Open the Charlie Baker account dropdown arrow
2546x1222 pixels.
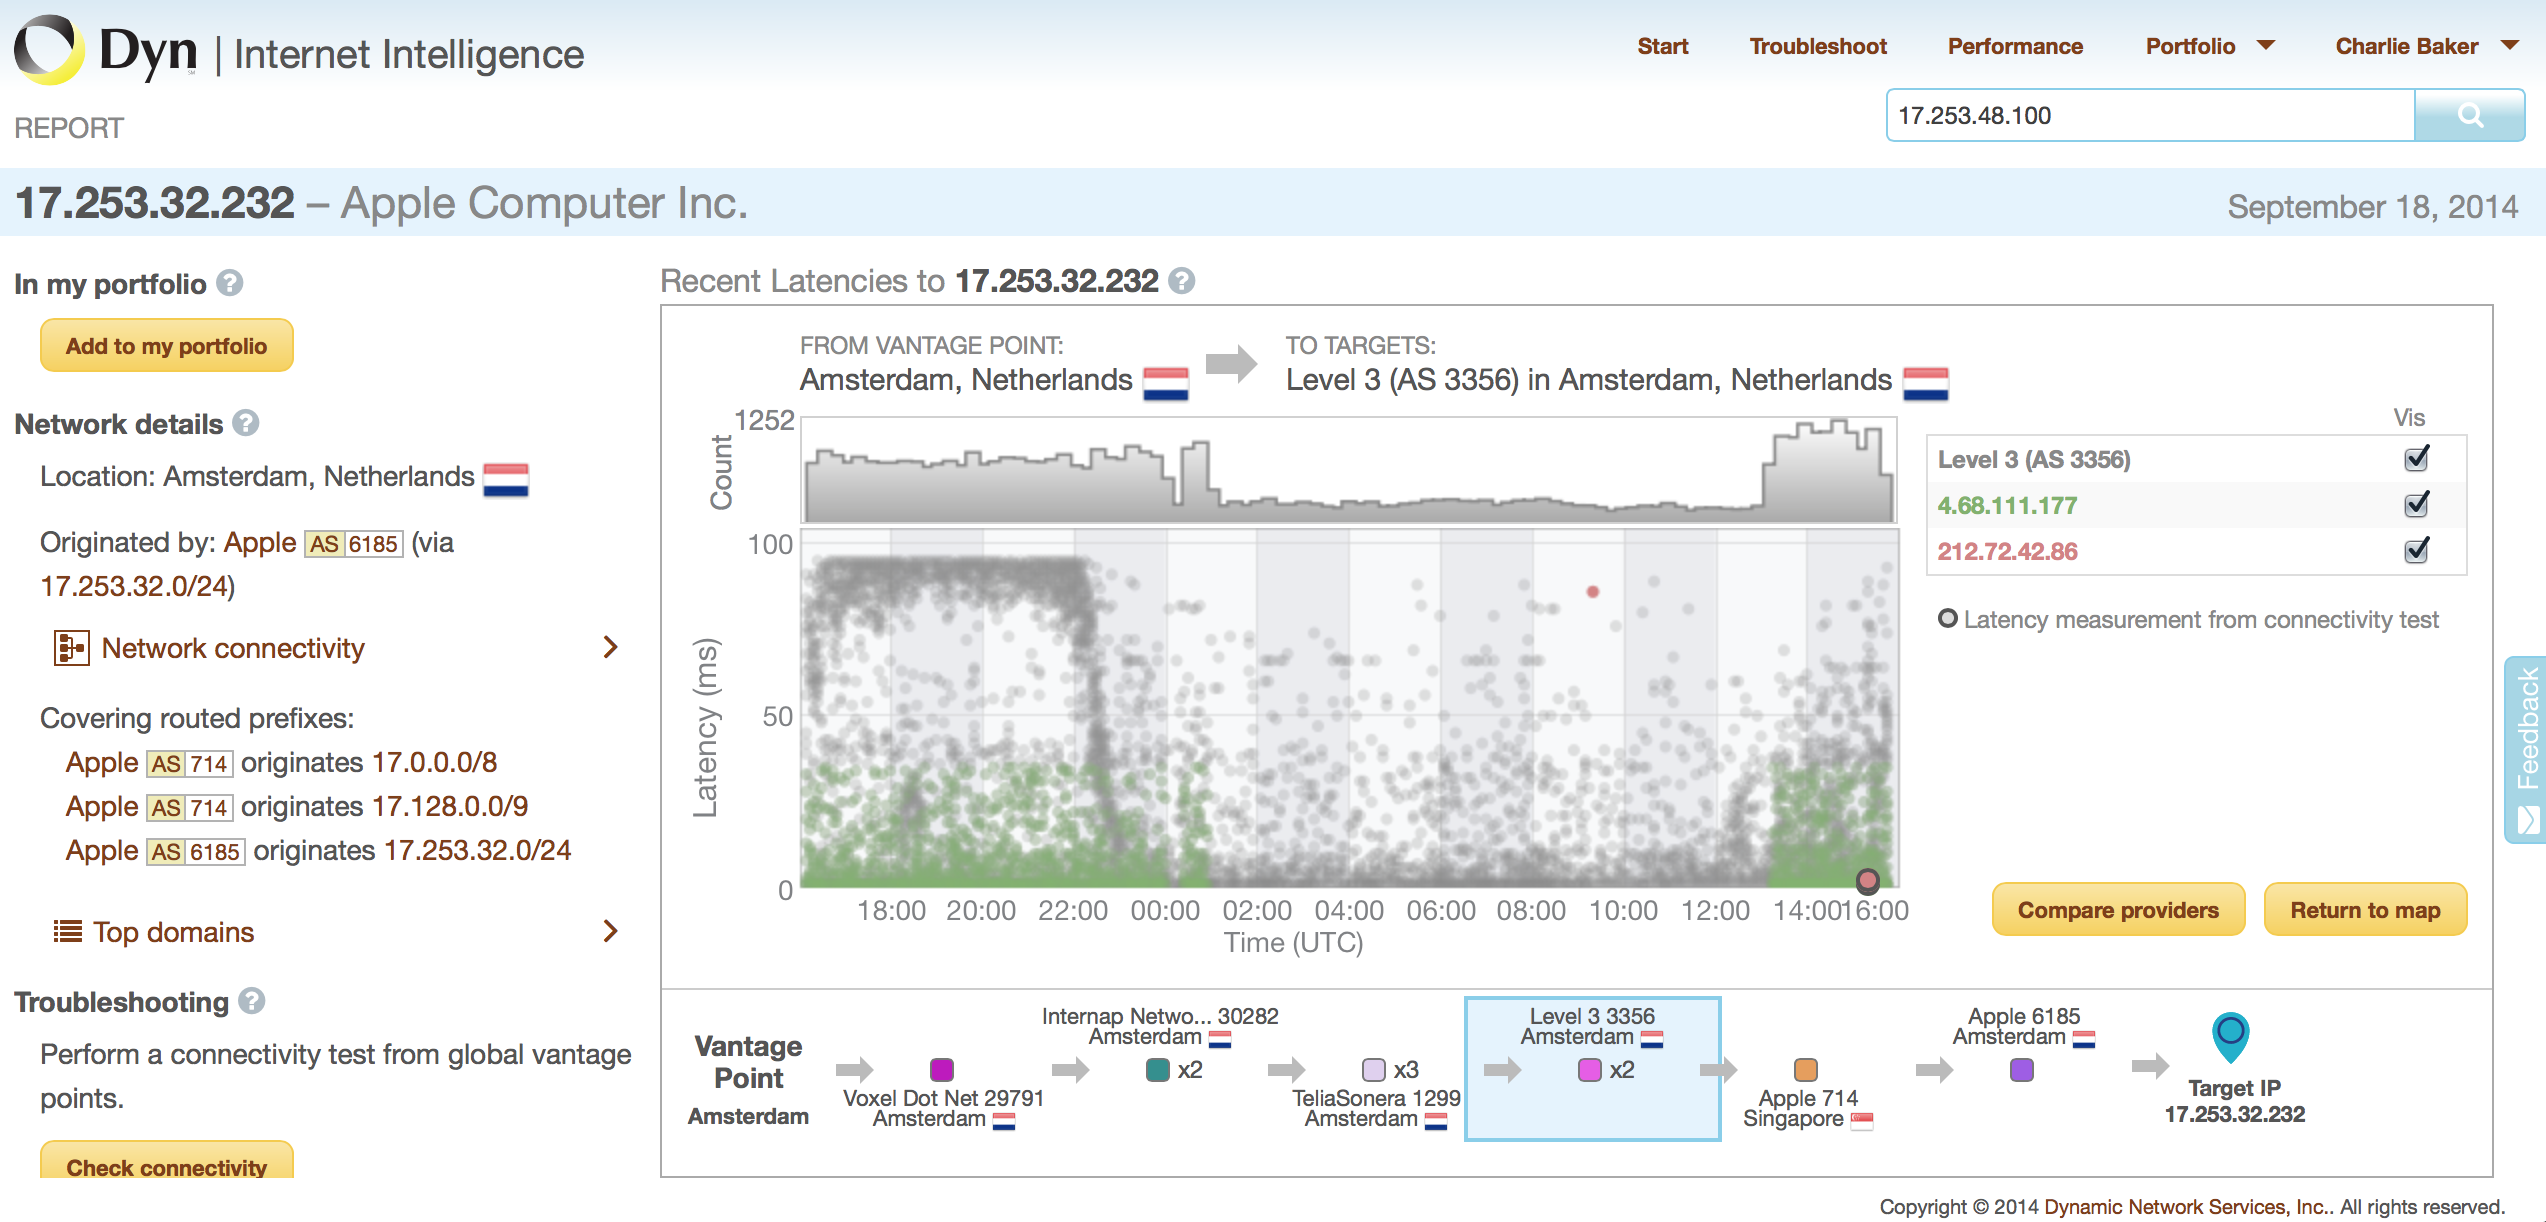click(x=2509, y=46)
